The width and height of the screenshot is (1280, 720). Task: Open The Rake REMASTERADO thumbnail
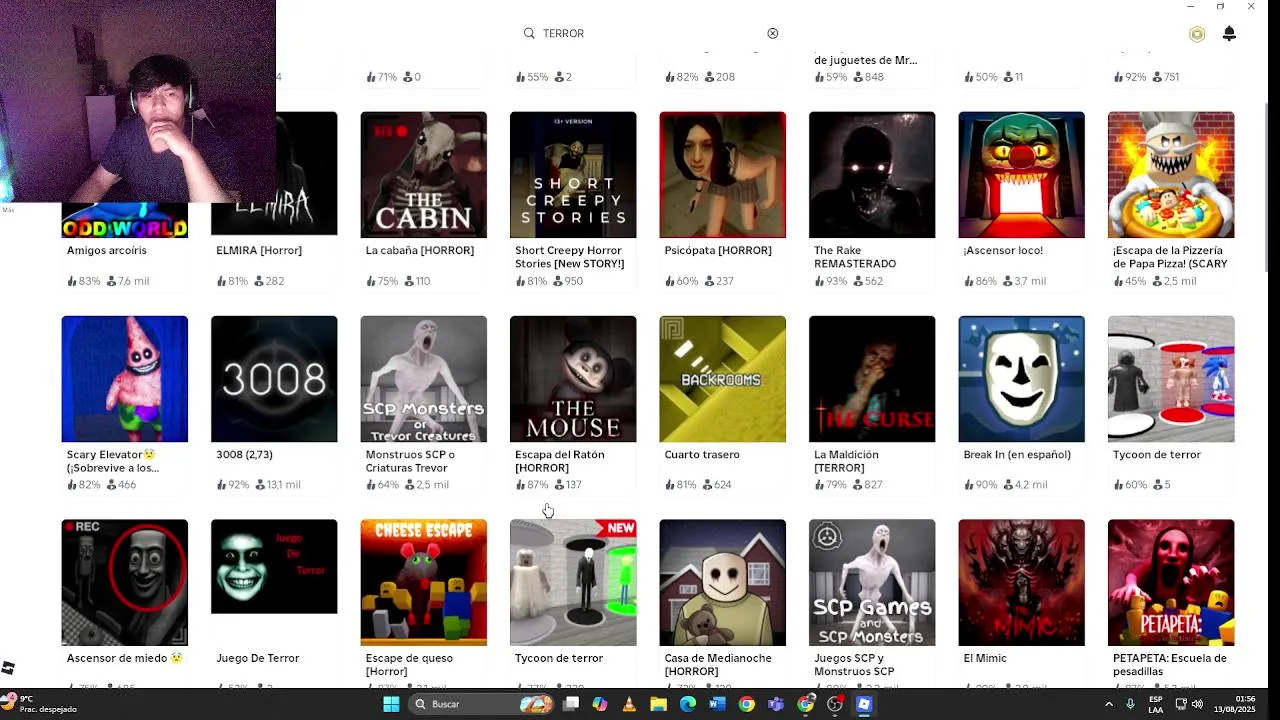click(872, 175)
